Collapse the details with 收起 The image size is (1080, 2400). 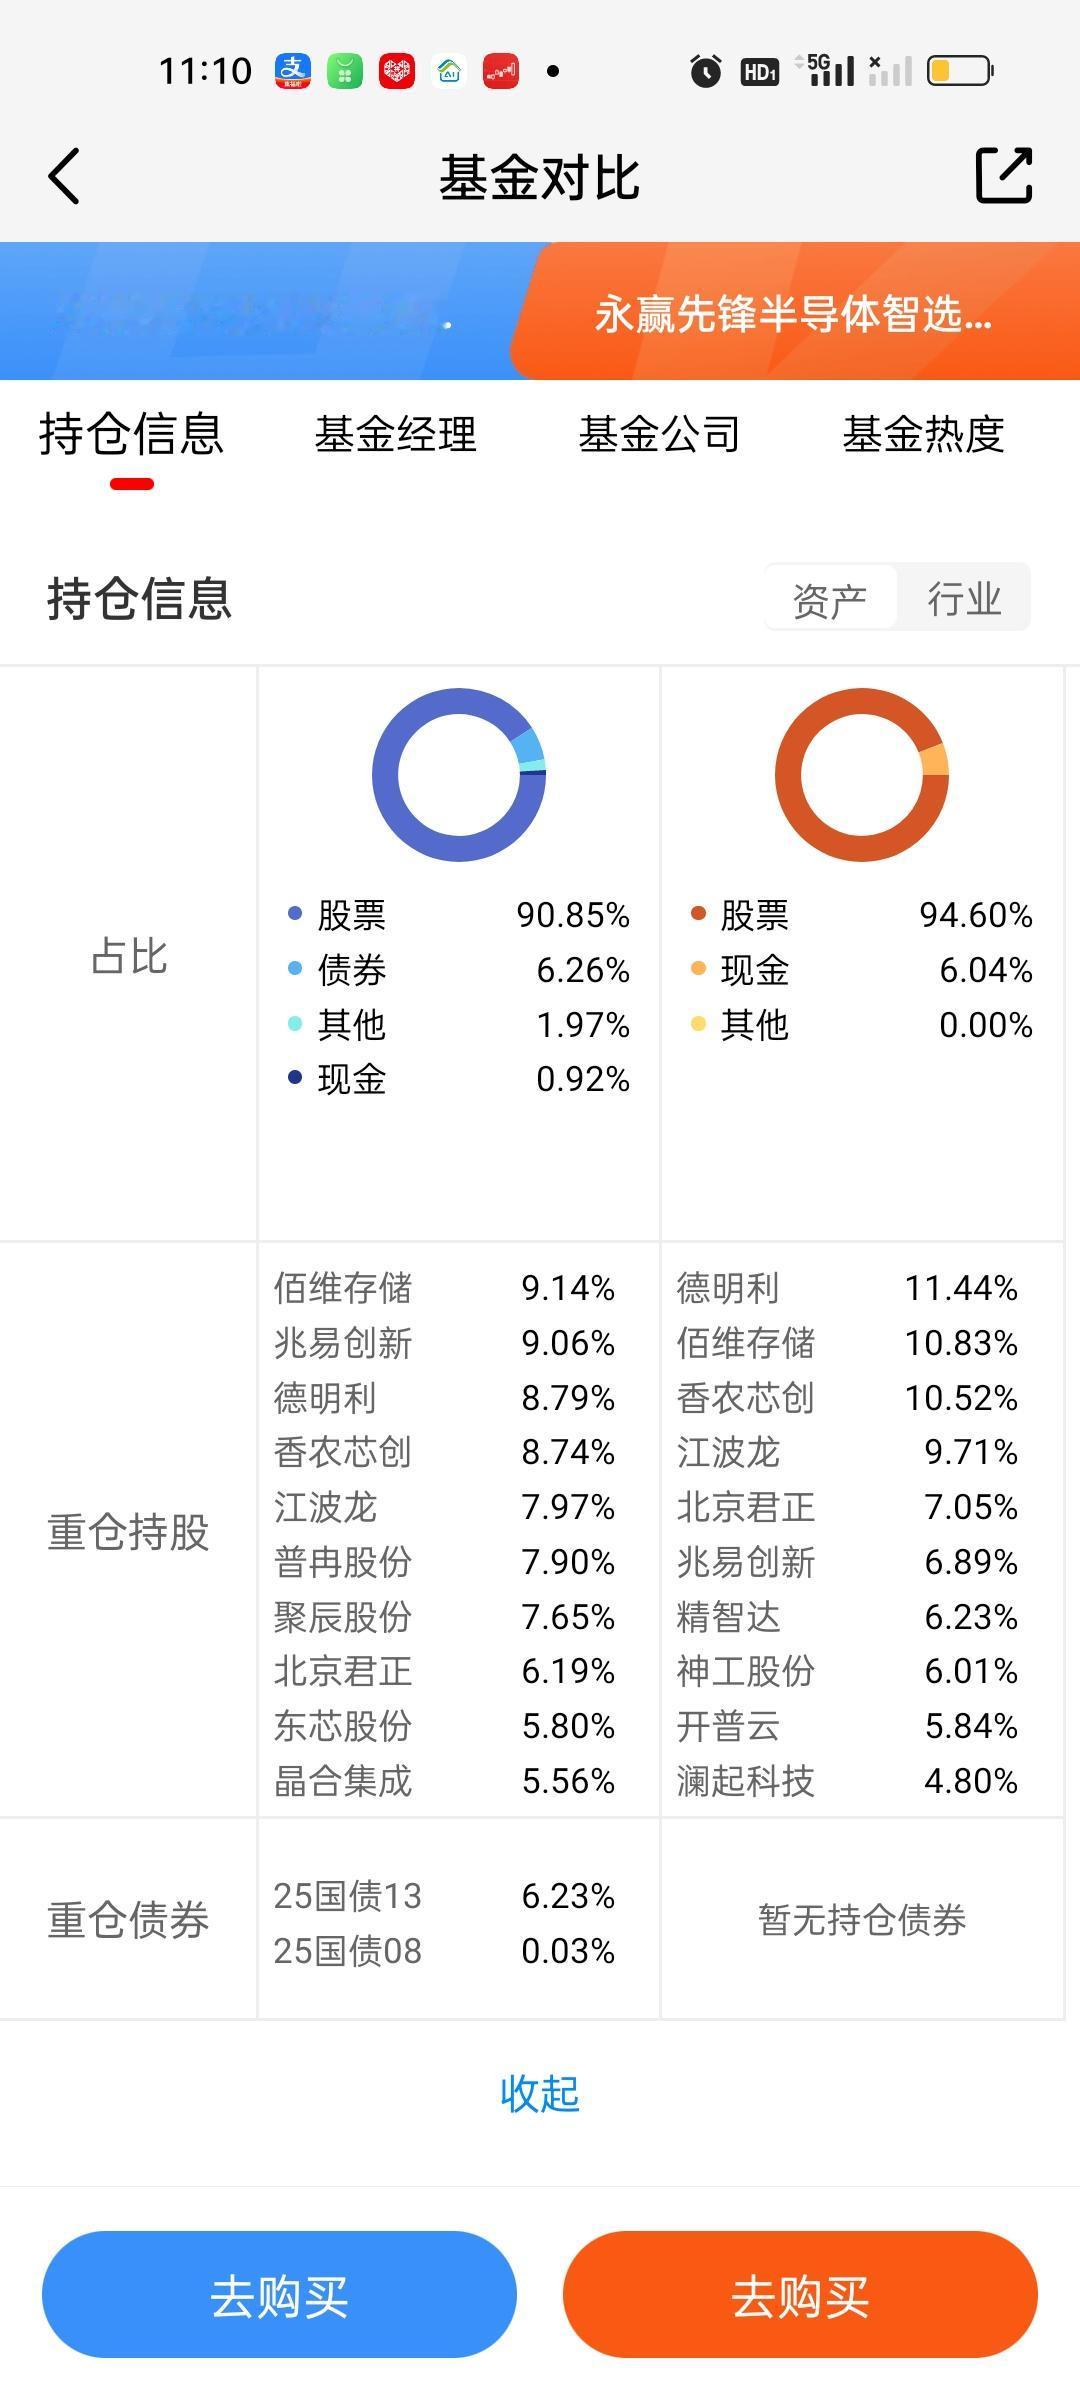pyautogui.click(x=540, y=2093)
